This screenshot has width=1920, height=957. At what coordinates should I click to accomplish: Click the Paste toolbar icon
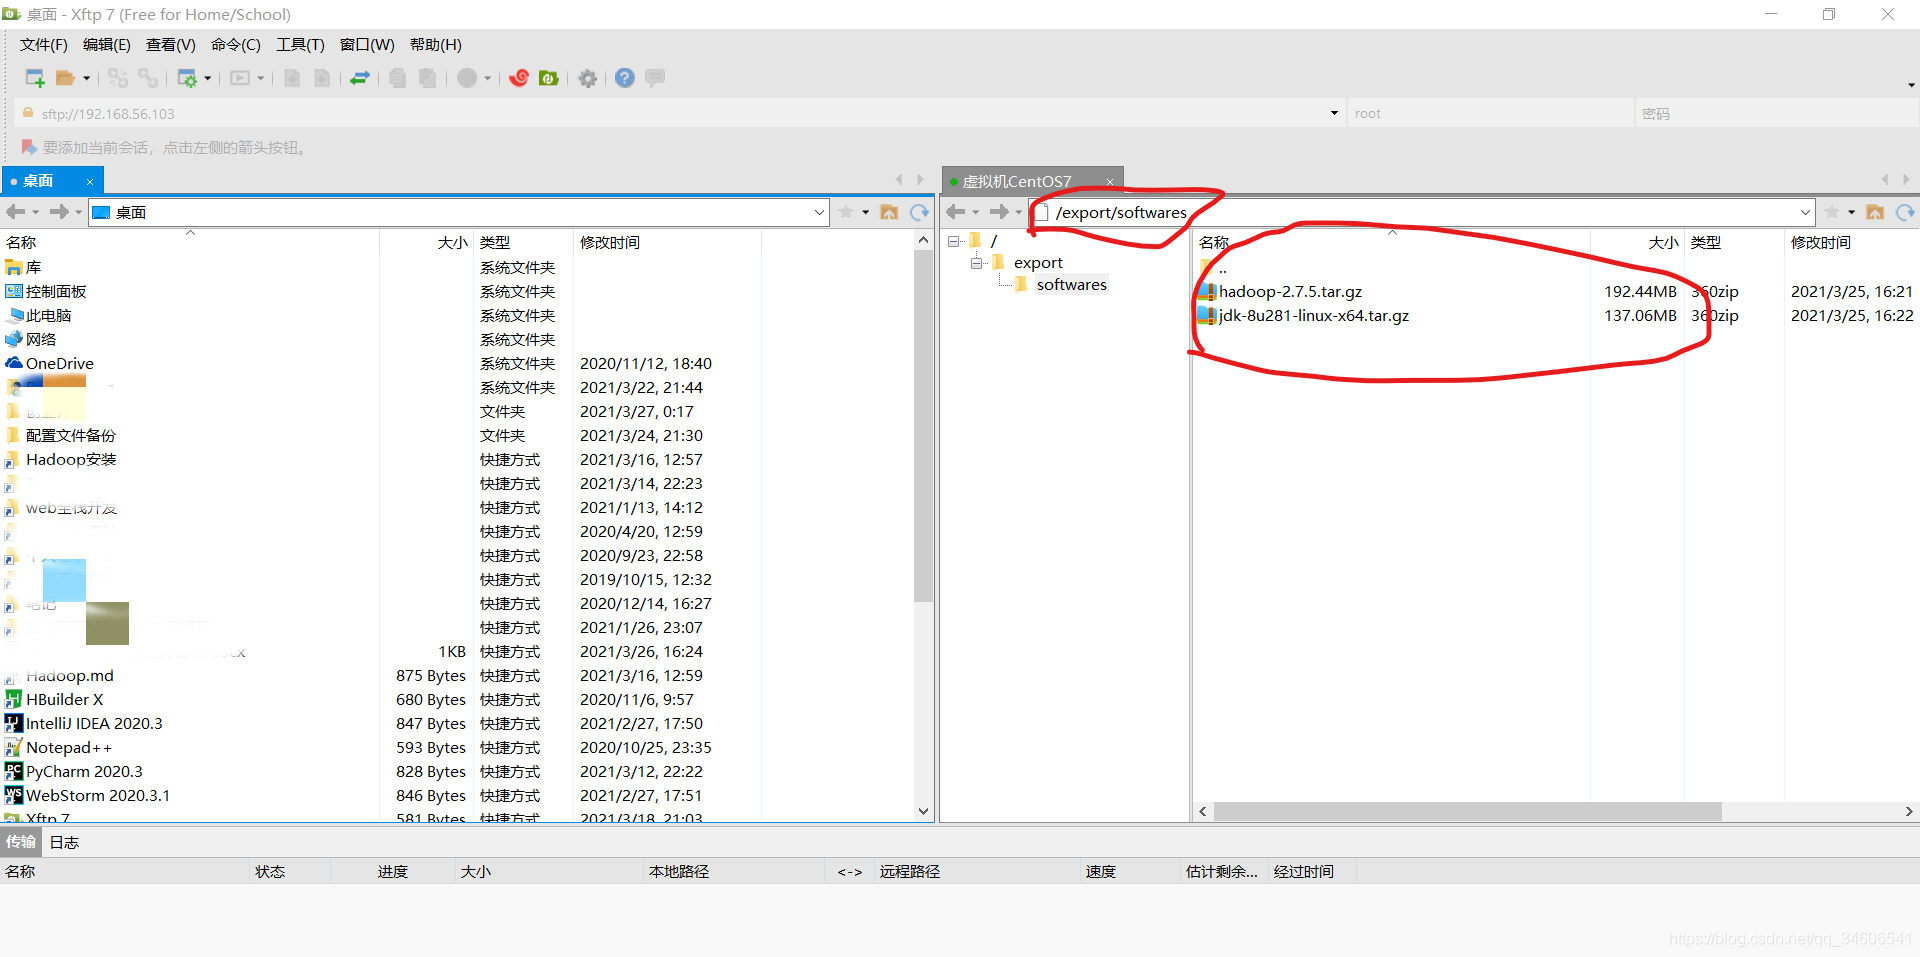pyautogui.click(x=427, y=78)
